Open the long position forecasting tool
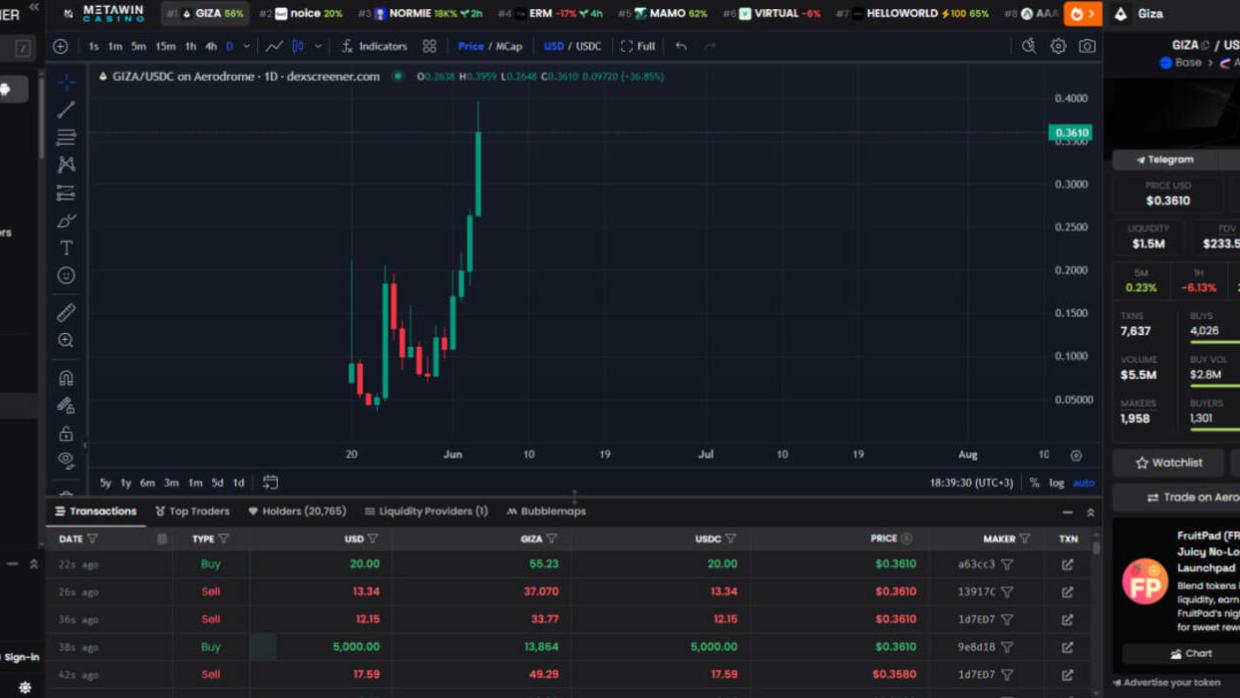The width and height of the screenshot is (1240, 698). [x=66, y=192]
